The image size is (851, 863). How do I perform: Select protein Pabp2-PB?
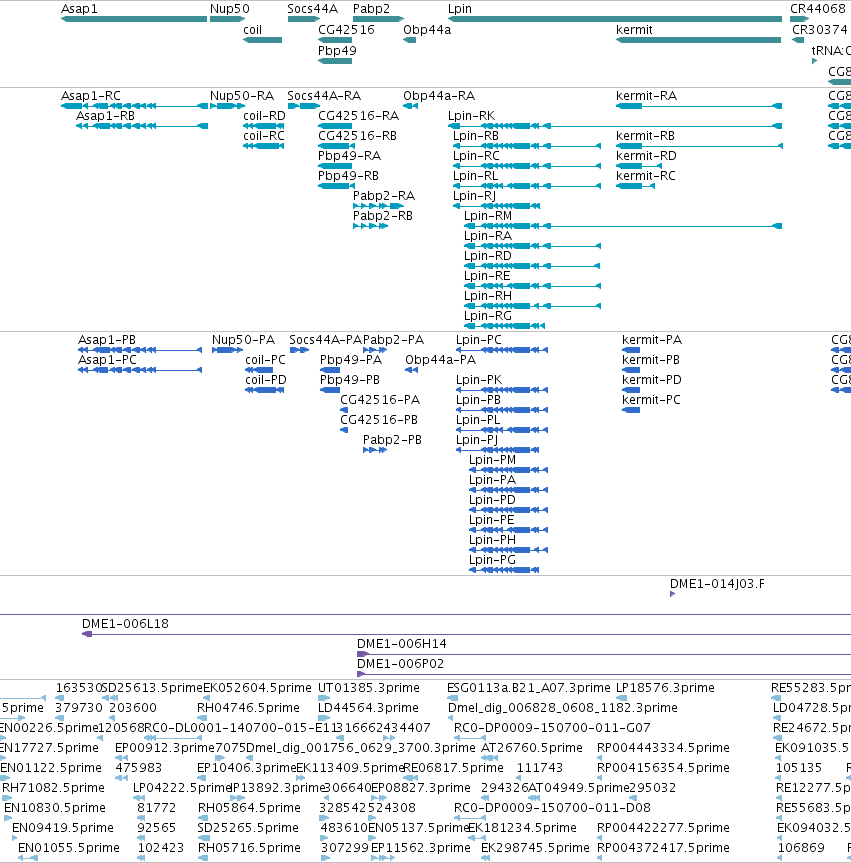click(374, 450)
